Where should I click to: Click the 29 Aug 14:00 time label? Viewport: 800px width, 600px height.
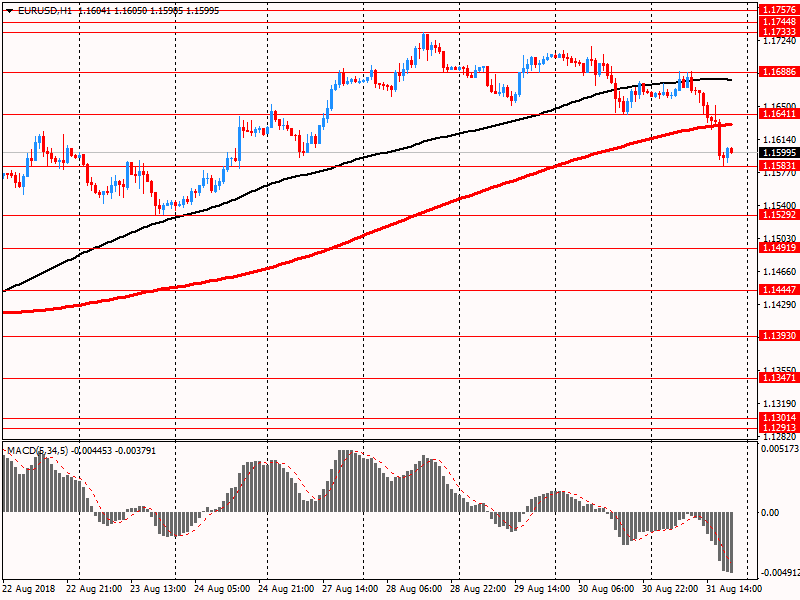(542, 589)
